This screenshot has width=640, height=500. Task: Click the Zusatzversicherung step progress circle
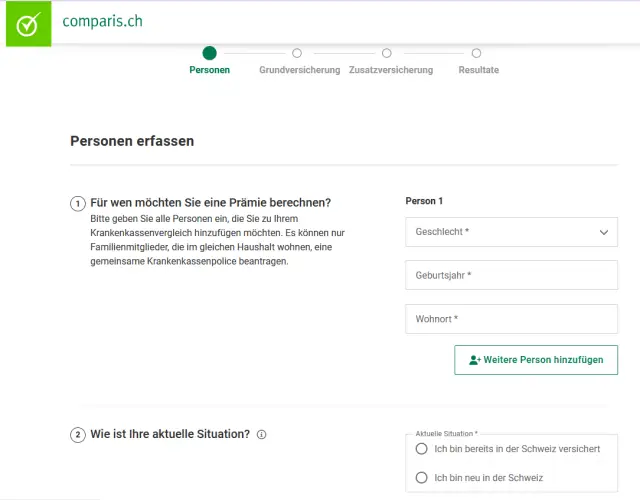tap(387, 53)
